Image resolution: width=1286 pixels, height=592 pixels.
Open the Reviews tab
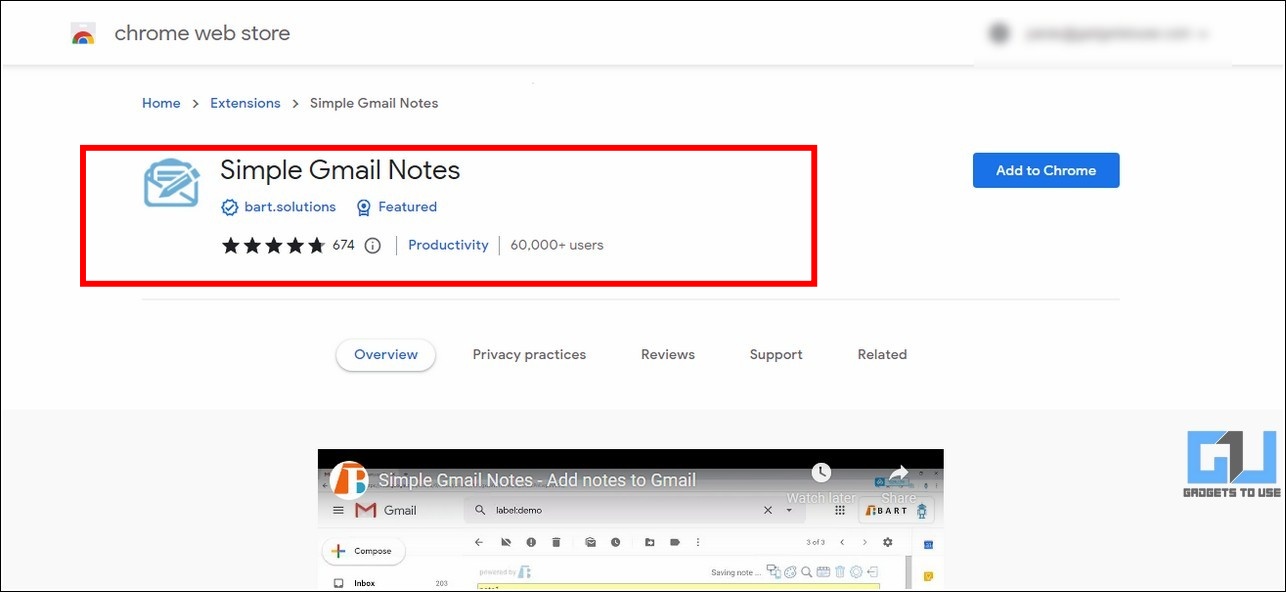668,355
